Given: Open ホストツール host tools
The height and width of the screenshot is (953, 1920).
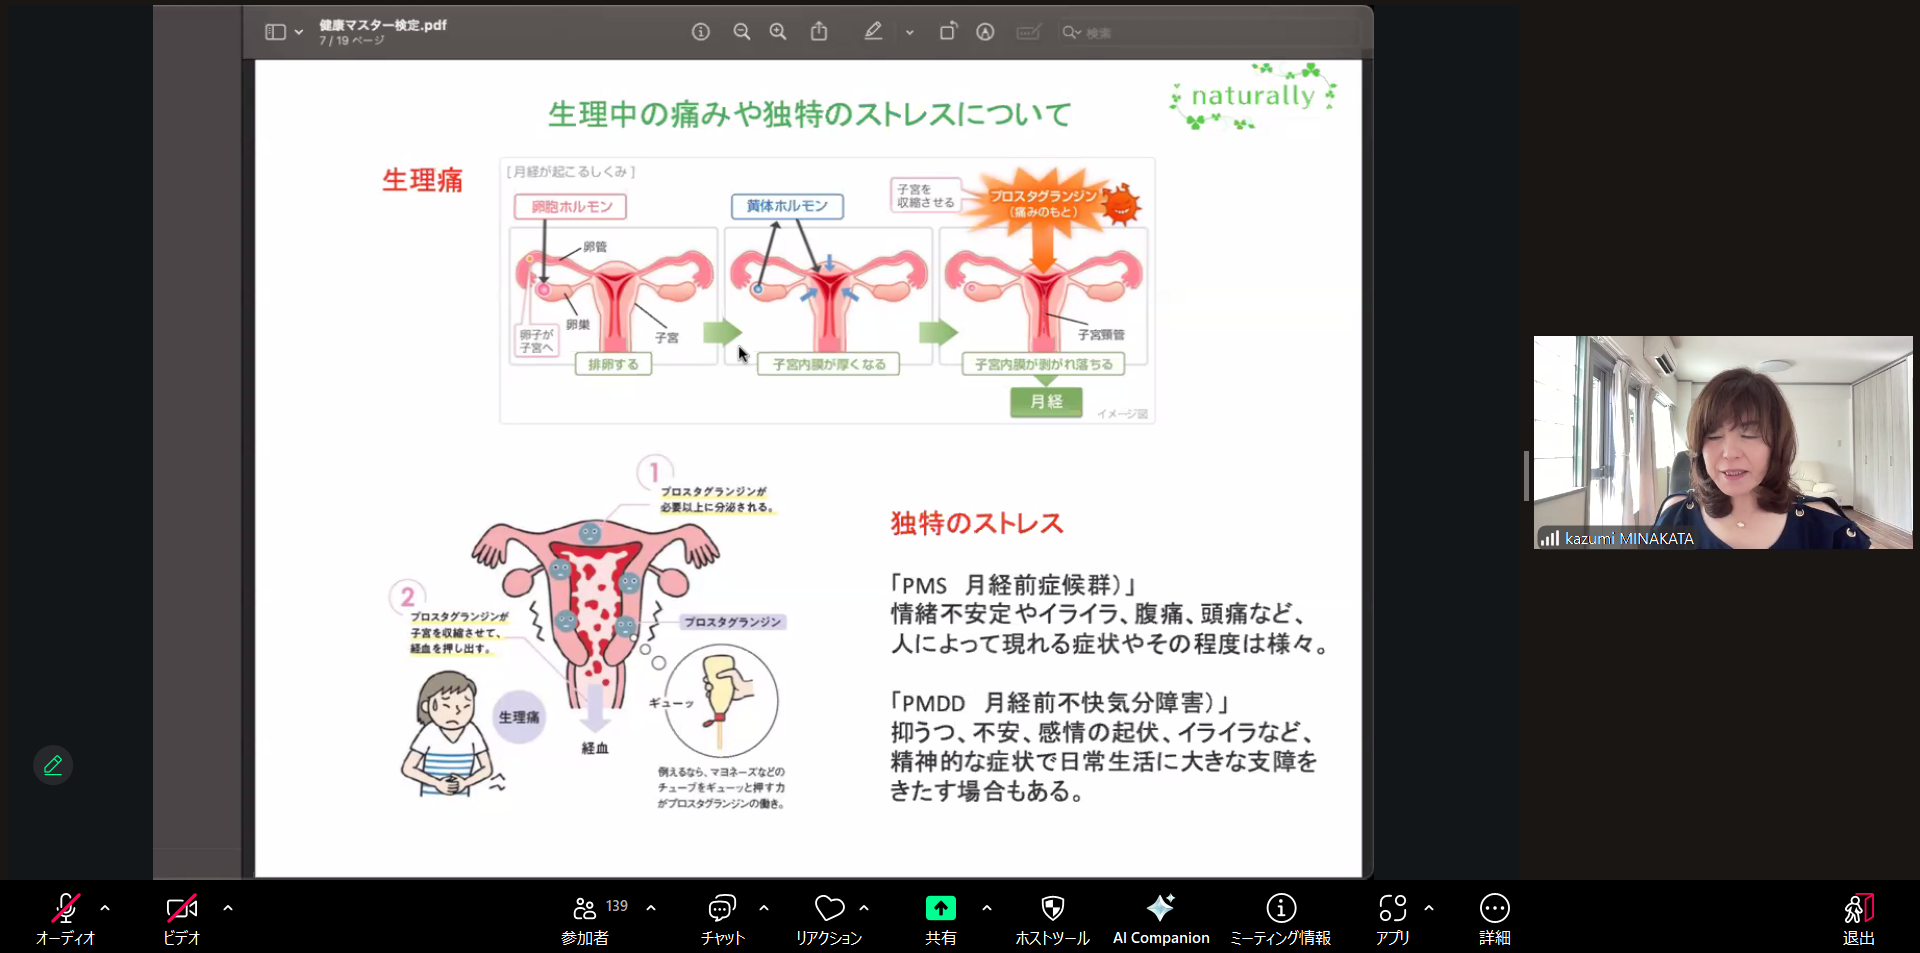Looking at the screenshot, I should tap(1052, 918).
